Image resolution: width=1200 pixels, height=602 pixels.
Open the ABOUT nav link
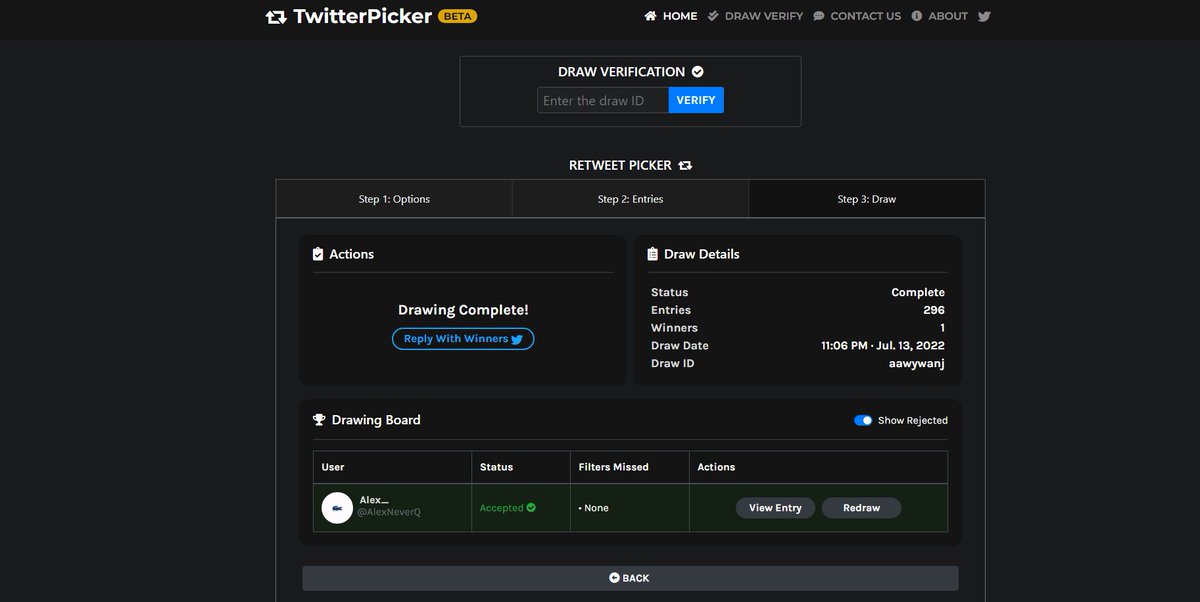939,16
